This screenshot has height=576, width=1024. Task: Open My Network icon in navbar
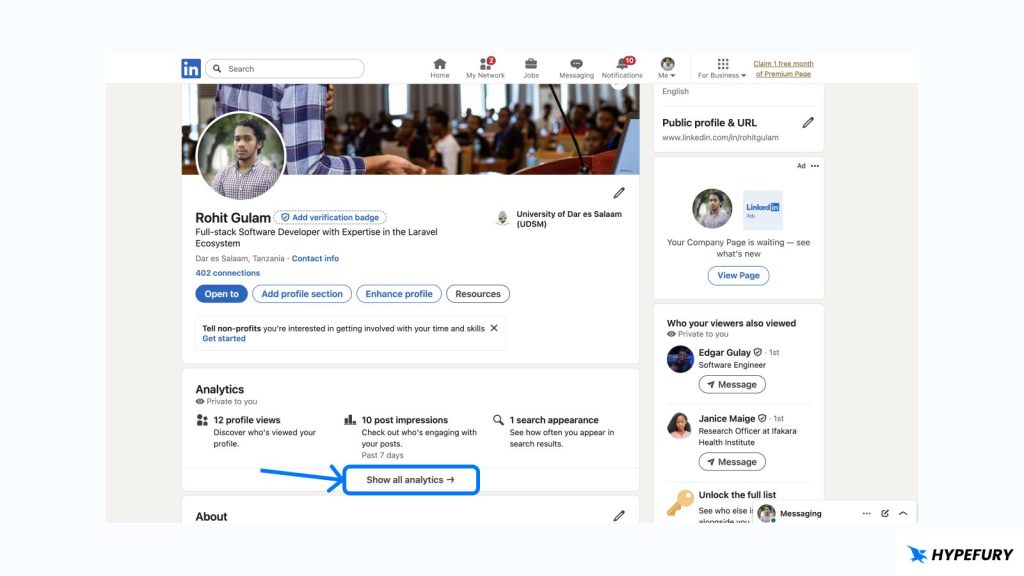pos(485,65)
